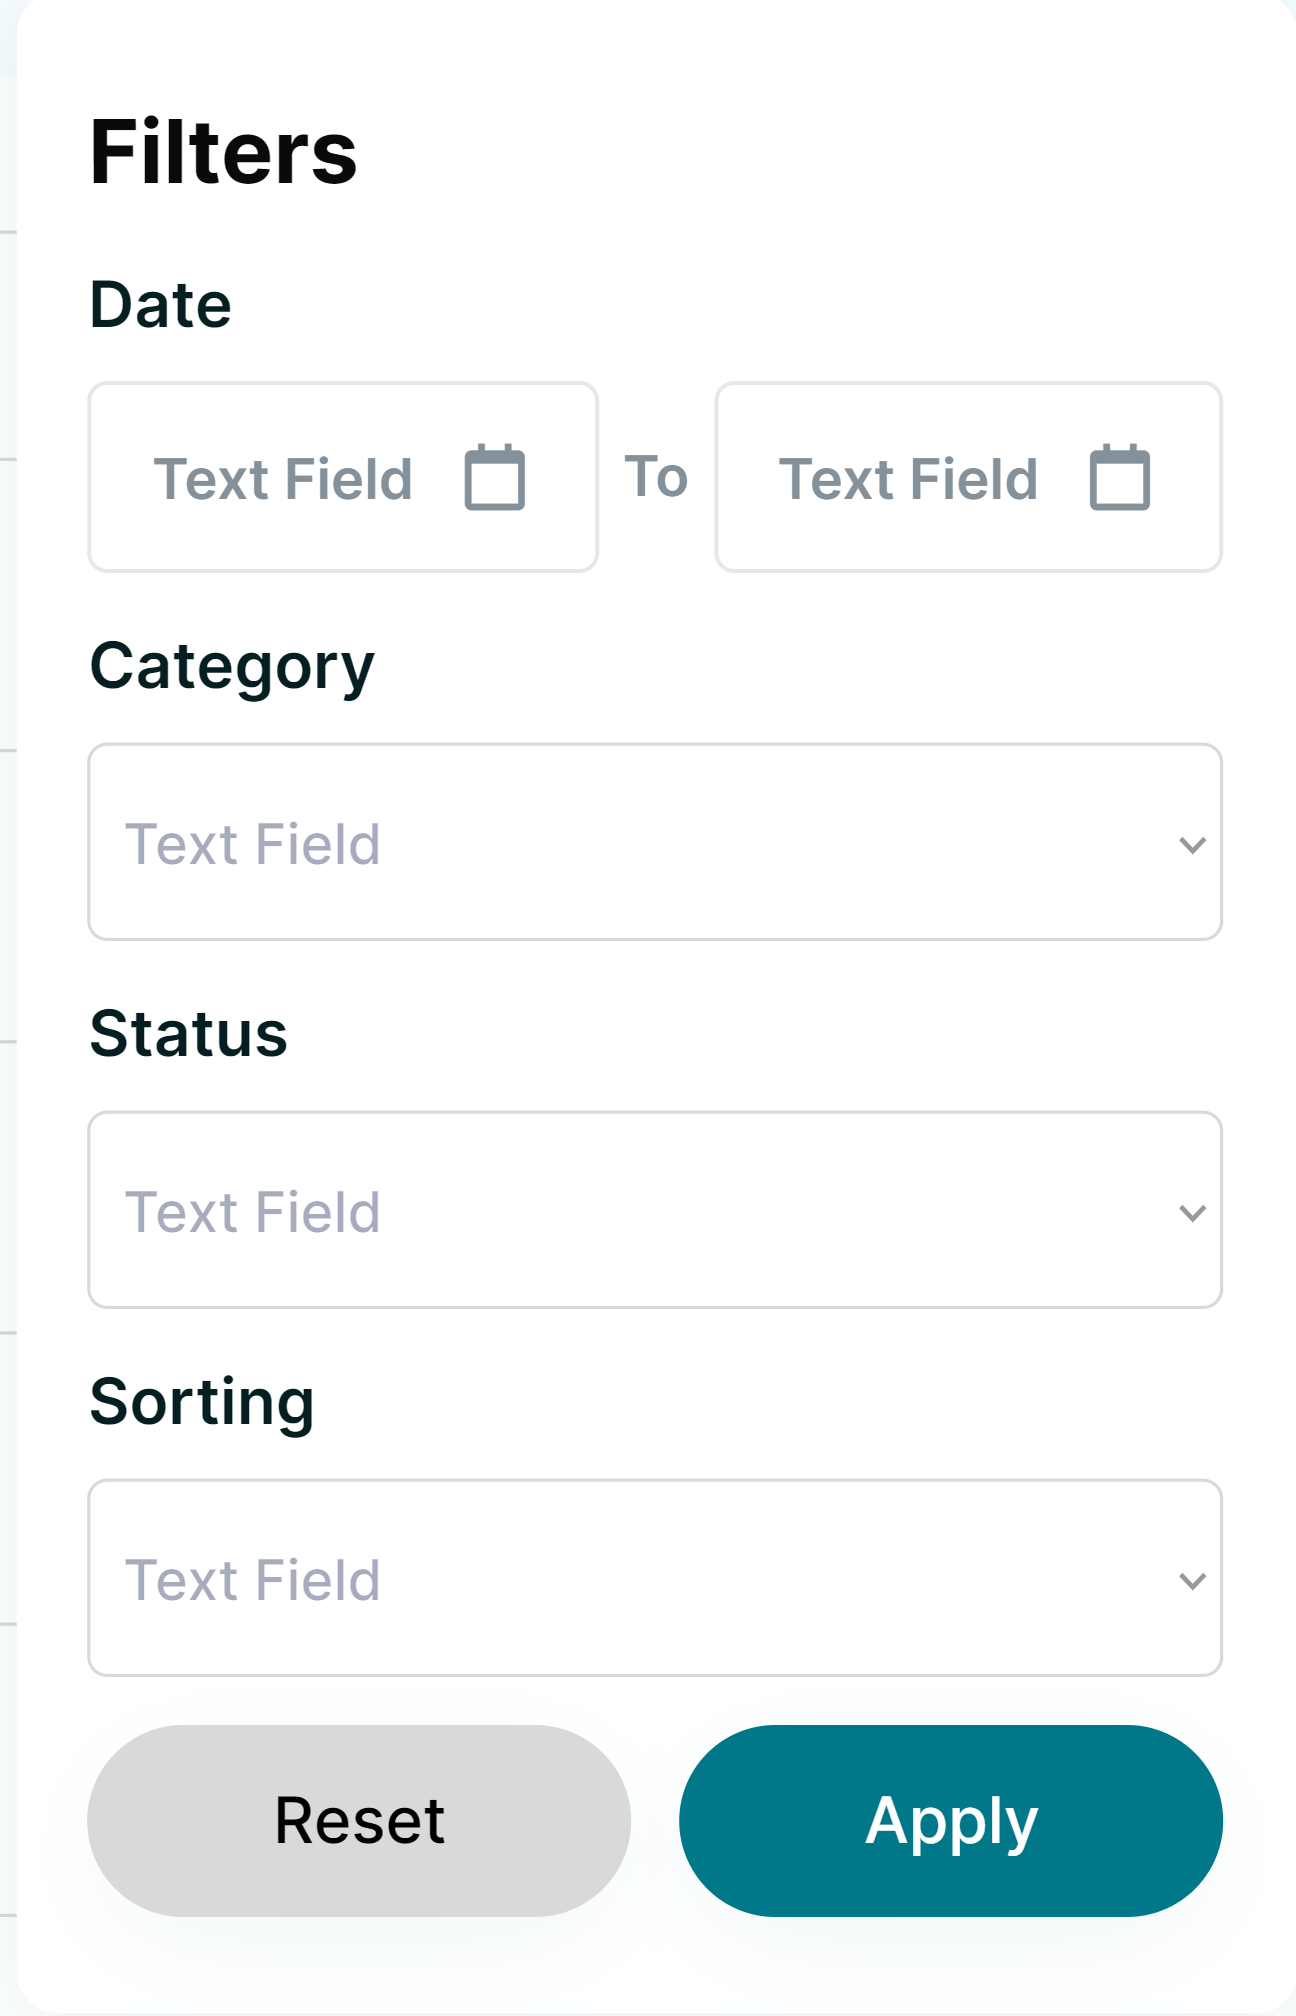Click the placeholder text in Sorting dropdown
The width and height of the screenshot is (1296, 2016).
tap(253, 1580)
